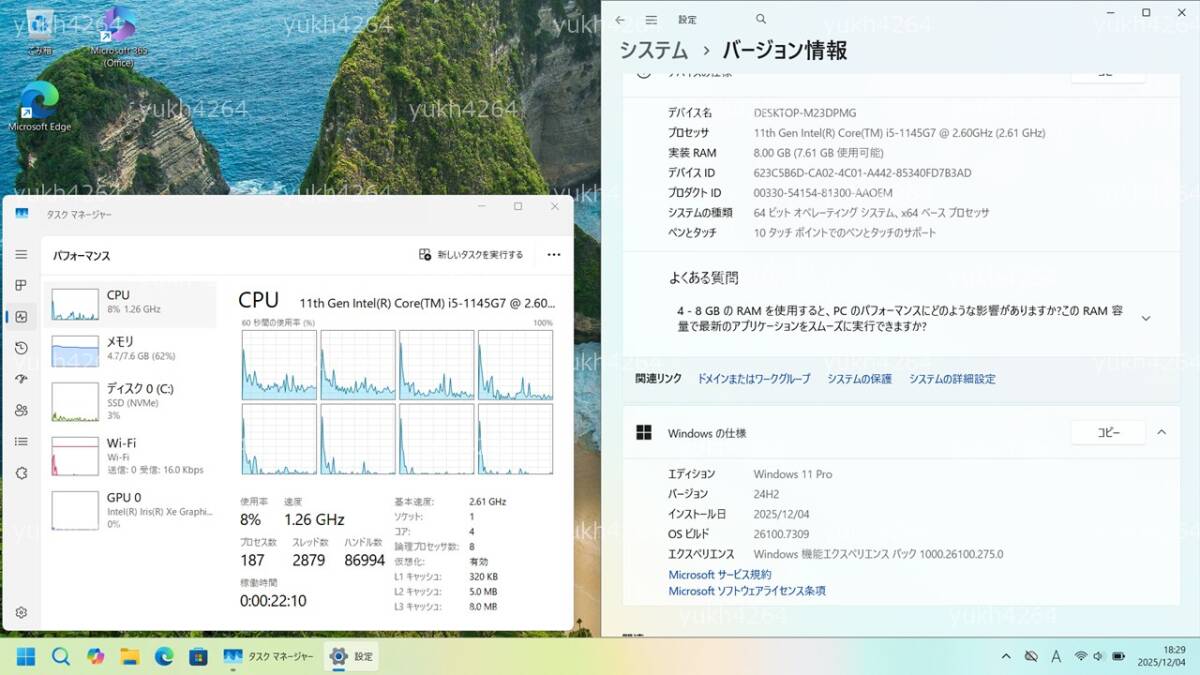The height and width of the screenshot is (675, 1200).
Task: Open Microsoft Edge from taskbar
Action: (x=164, y=656)
